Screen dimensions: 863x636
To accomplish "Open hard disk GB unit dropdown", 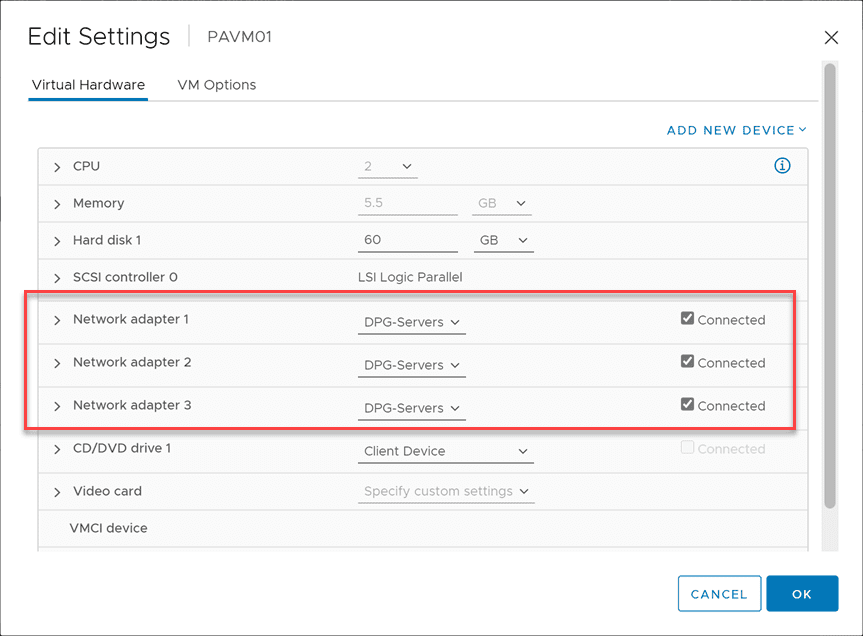I will pyautogui.click(x=502, y=241).
